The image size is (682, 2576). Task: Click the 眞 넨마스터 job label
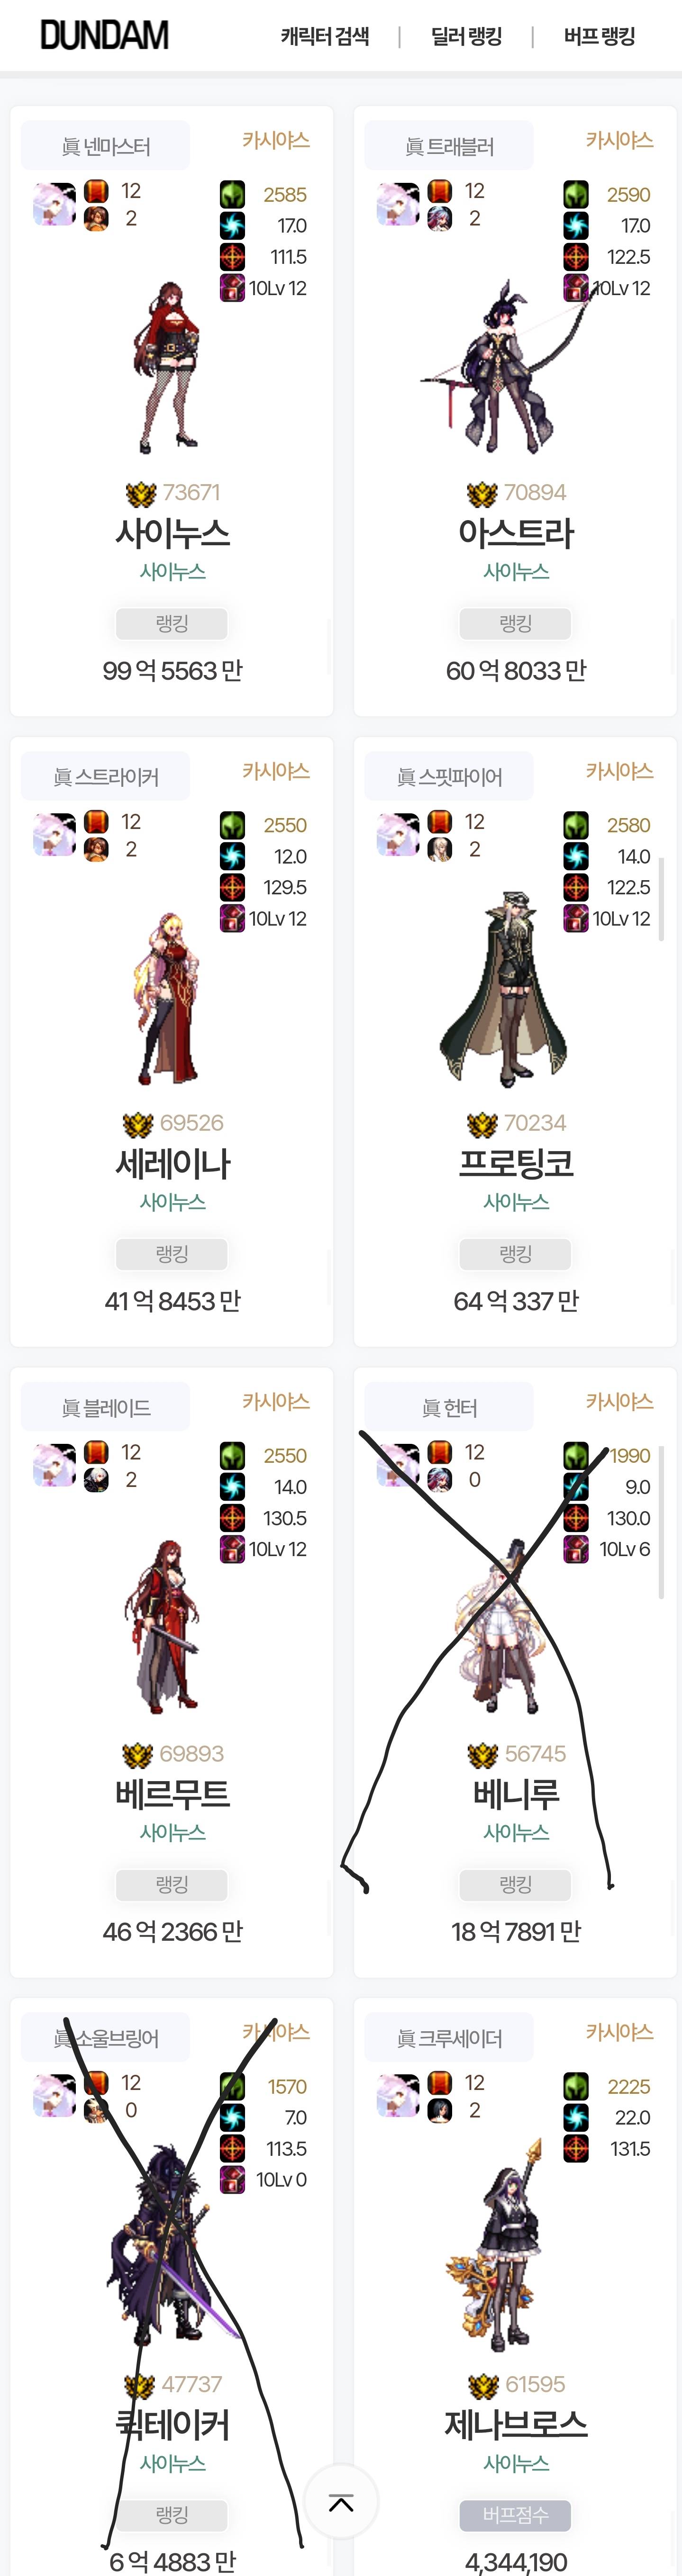tap(106, 146)
